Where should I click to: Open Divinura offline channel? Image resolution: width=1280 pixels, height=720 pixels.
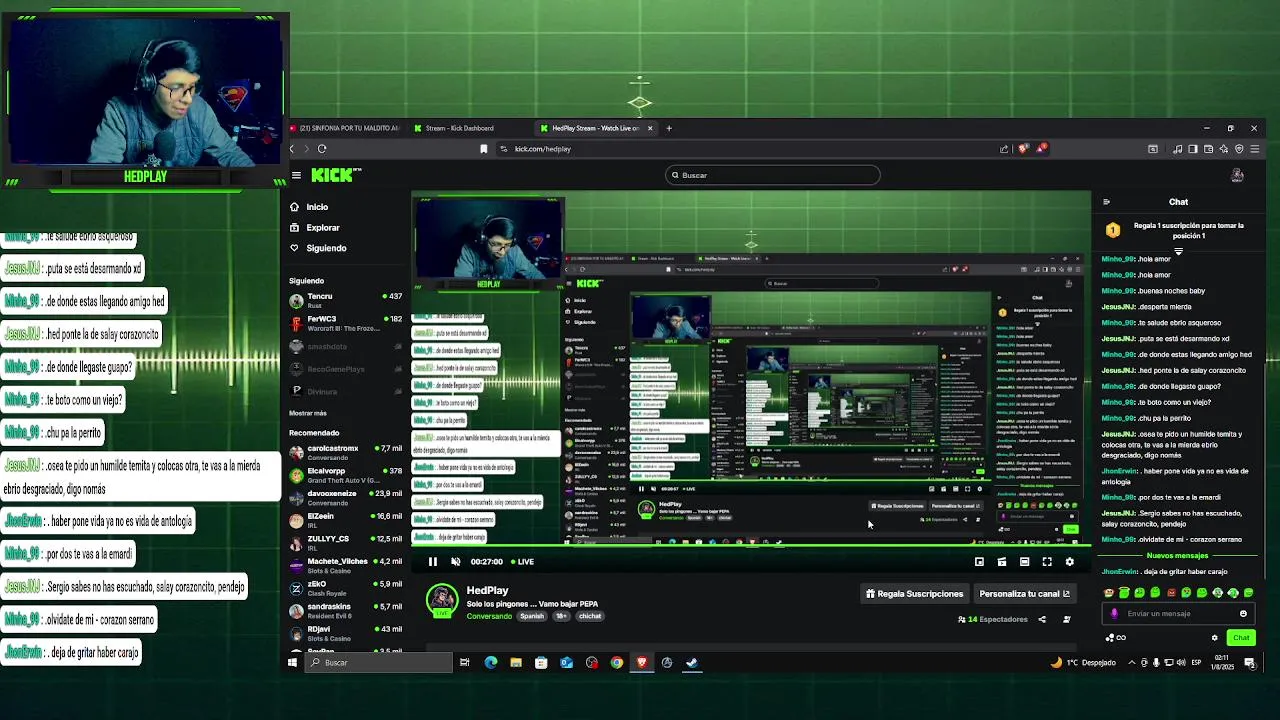click(x=345, y=392)
